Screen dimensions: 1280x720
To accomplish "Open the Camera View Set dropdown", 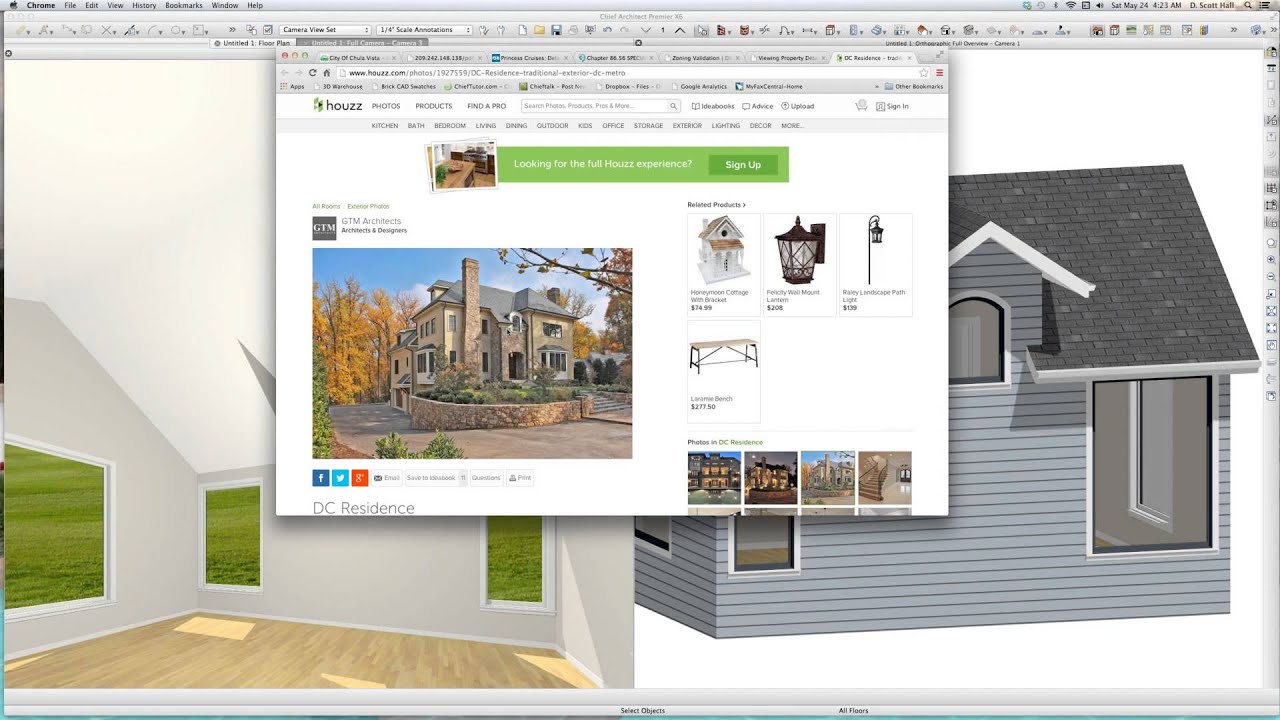I will [x=325, y=30].
